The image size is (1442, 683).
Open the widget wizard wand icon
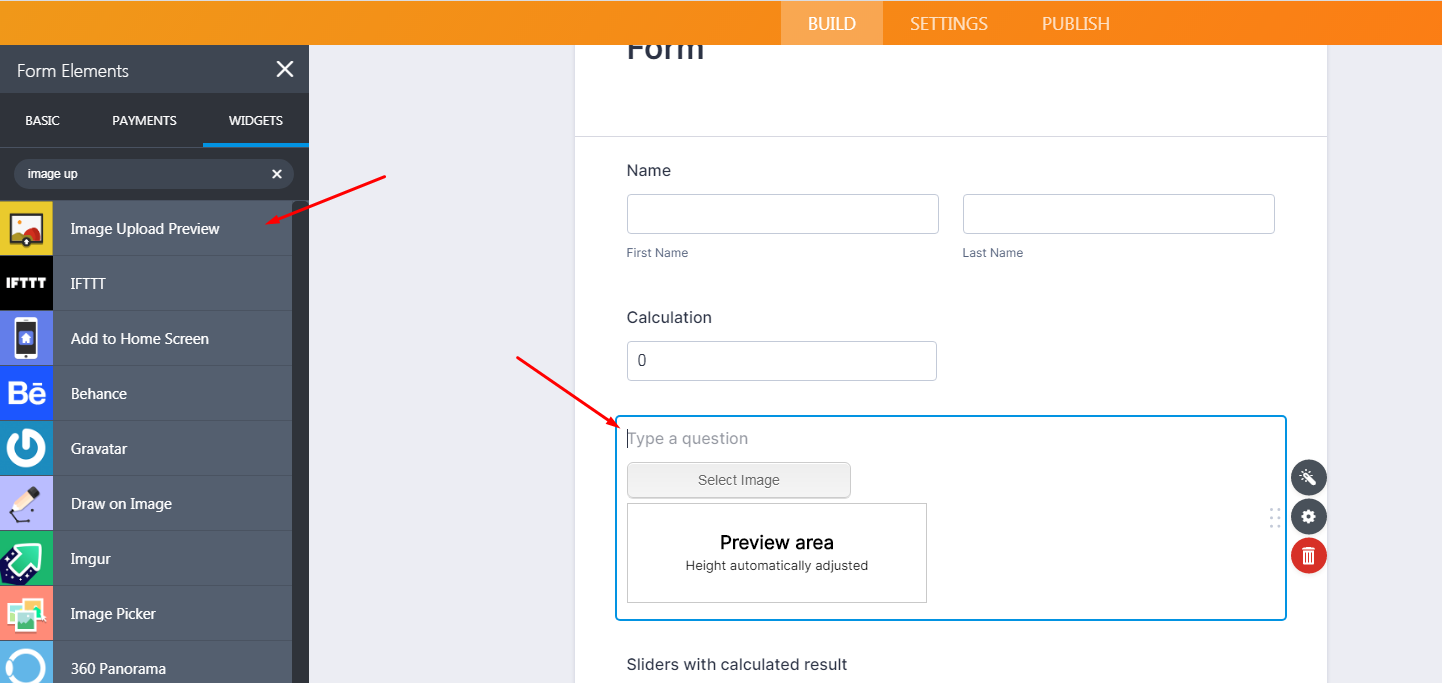click(x=1308, y=477)
